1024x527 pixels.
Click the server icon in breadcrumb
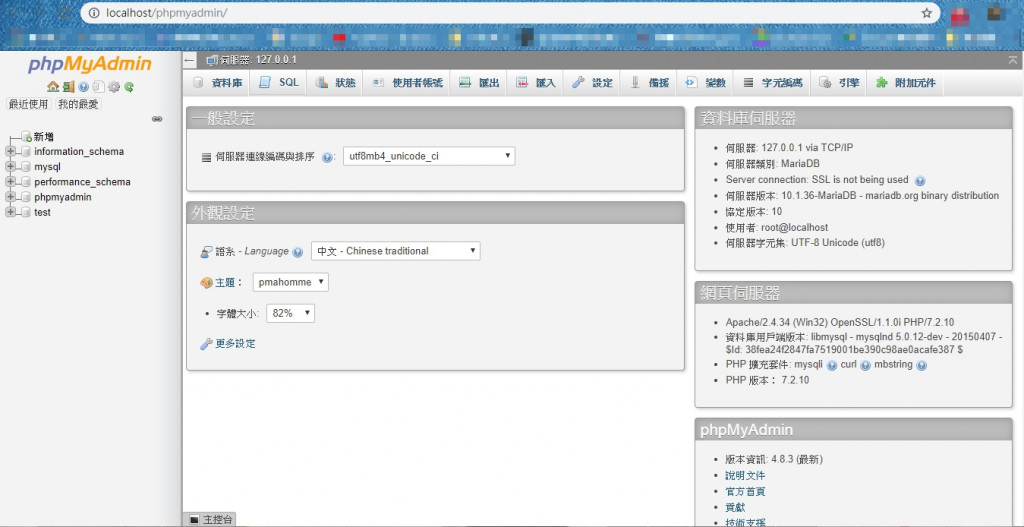coord(212,60)
